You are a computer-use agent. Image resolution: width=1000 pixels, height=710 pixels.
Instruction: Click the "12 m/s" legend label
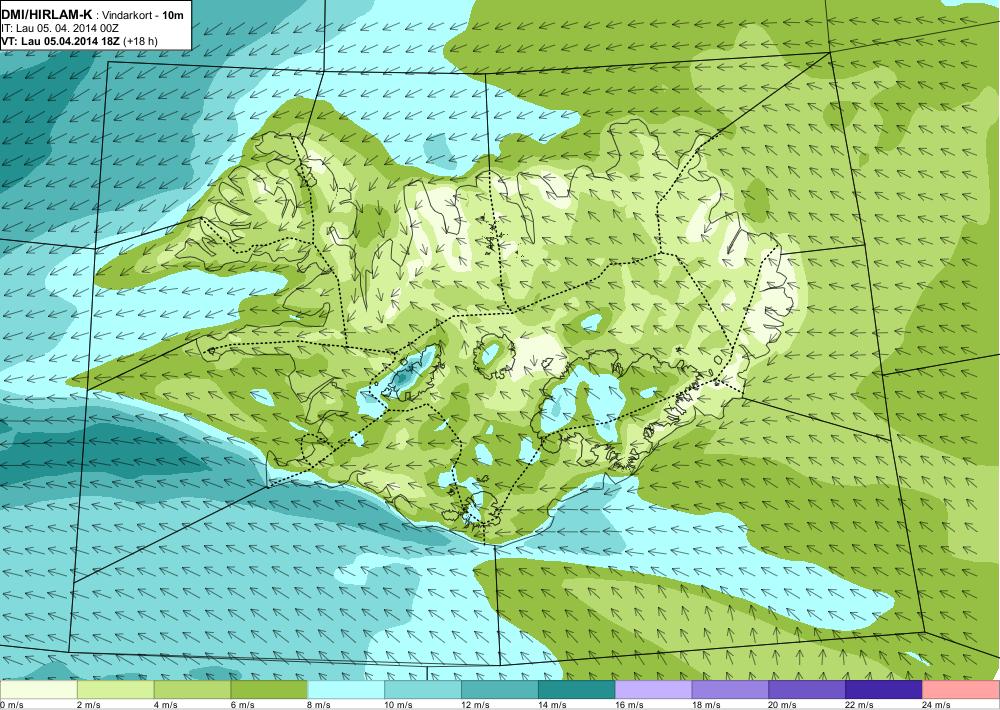pos(476,705)
